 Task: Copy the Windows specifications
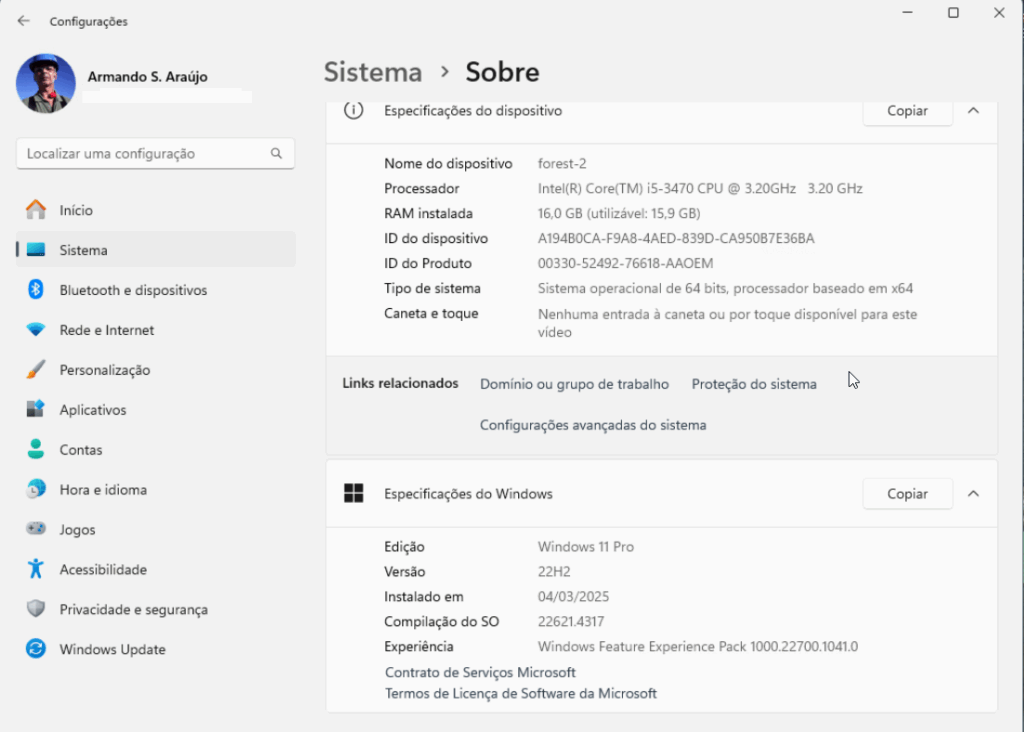click(907, 494)
